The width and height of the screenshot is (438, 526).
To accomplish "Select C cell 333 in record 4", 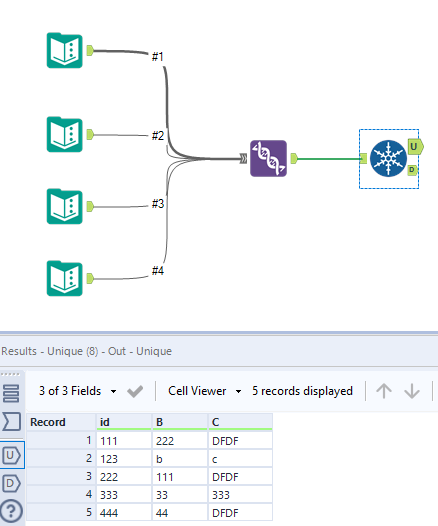I will [x=240, y=494].
